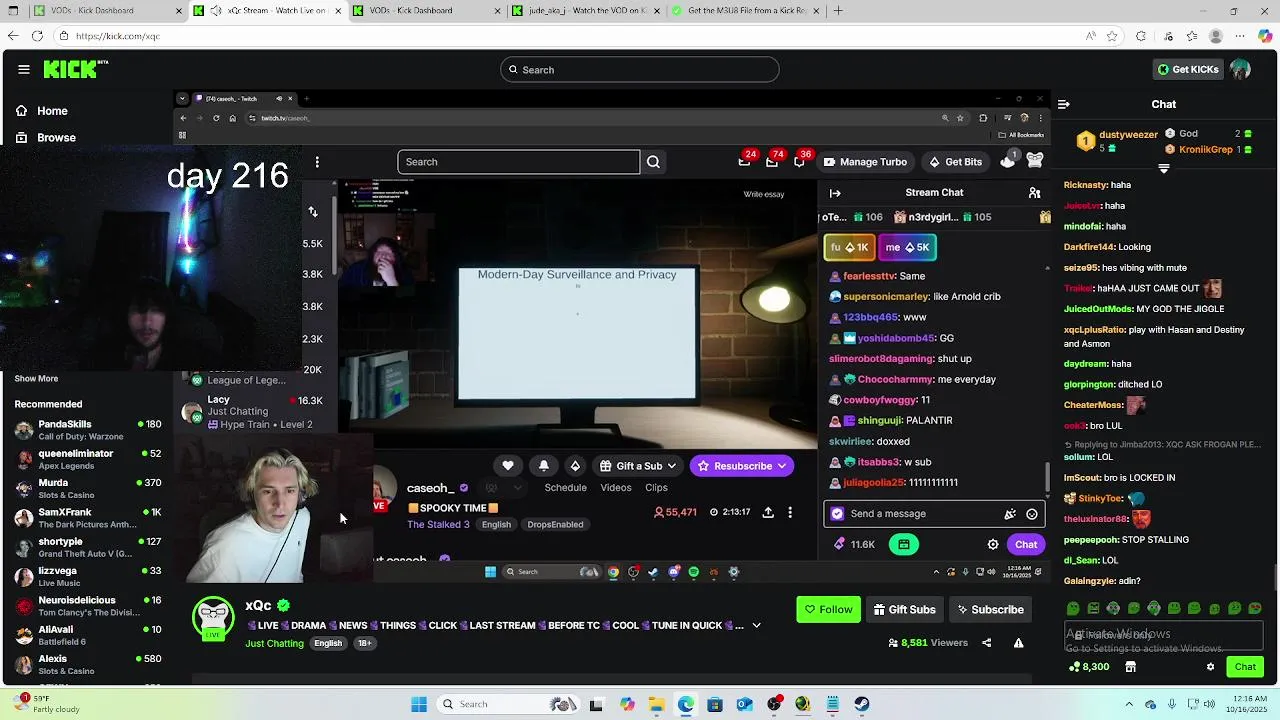Click the Kick search field
The height and width of the screenshot is (720, 1280).
640,70
